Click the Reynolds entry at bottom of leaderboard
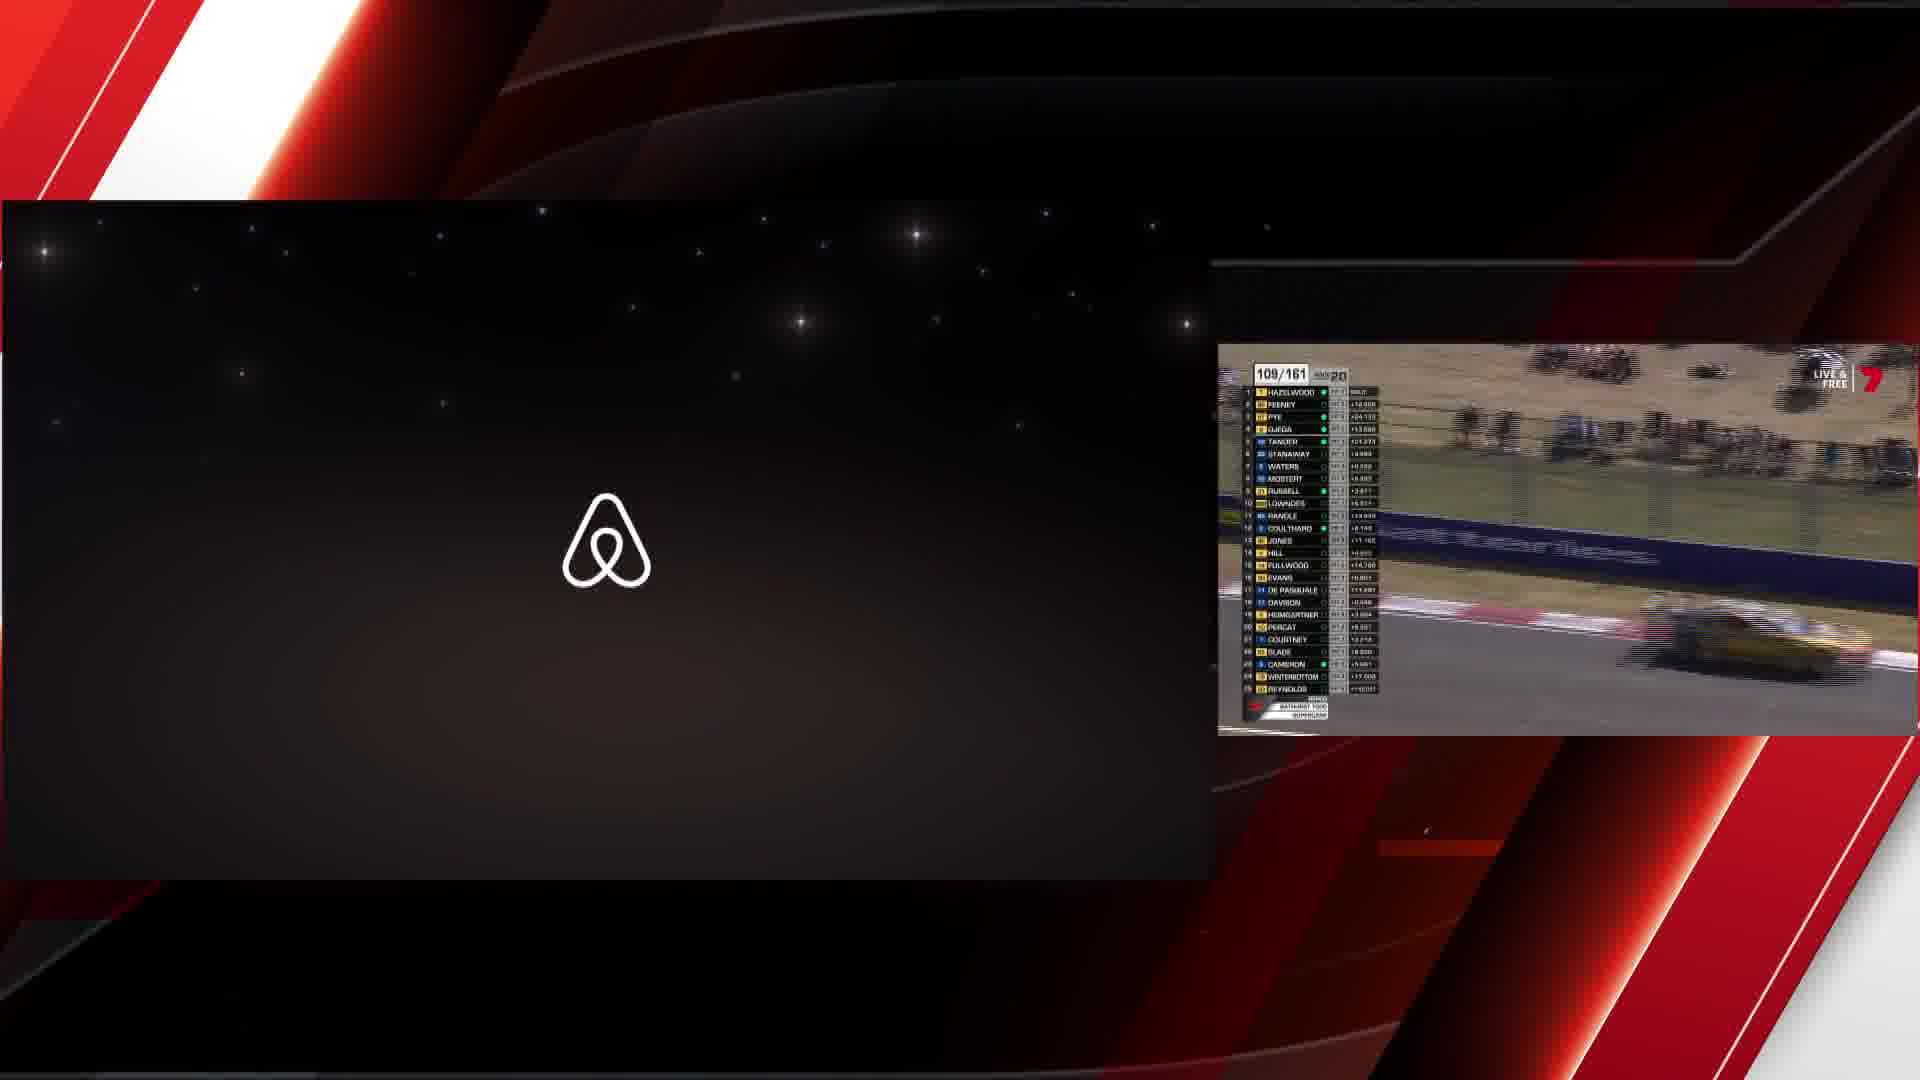Image resolution: width=1920 pixels, height=1080 pixels. pyautogui.click(x=1287, y=689)
